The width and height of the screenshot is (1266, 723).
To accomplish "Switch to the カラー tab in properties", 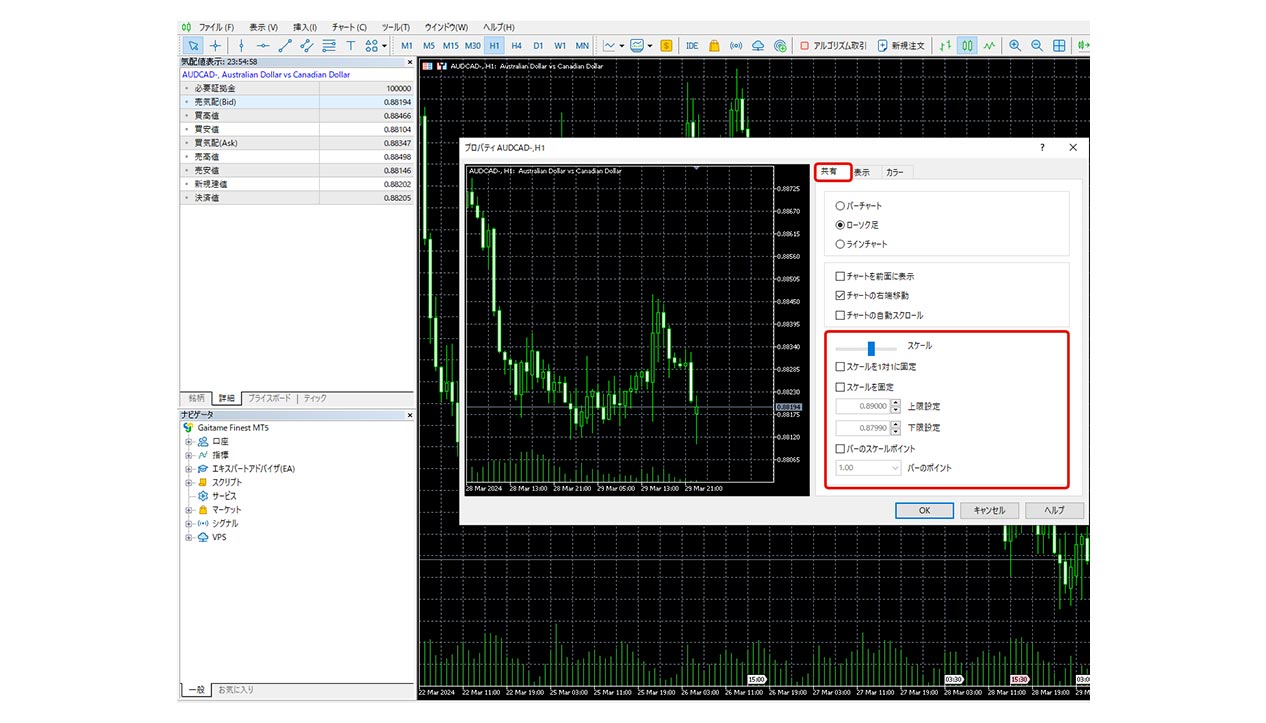I will tap(895, 172).
